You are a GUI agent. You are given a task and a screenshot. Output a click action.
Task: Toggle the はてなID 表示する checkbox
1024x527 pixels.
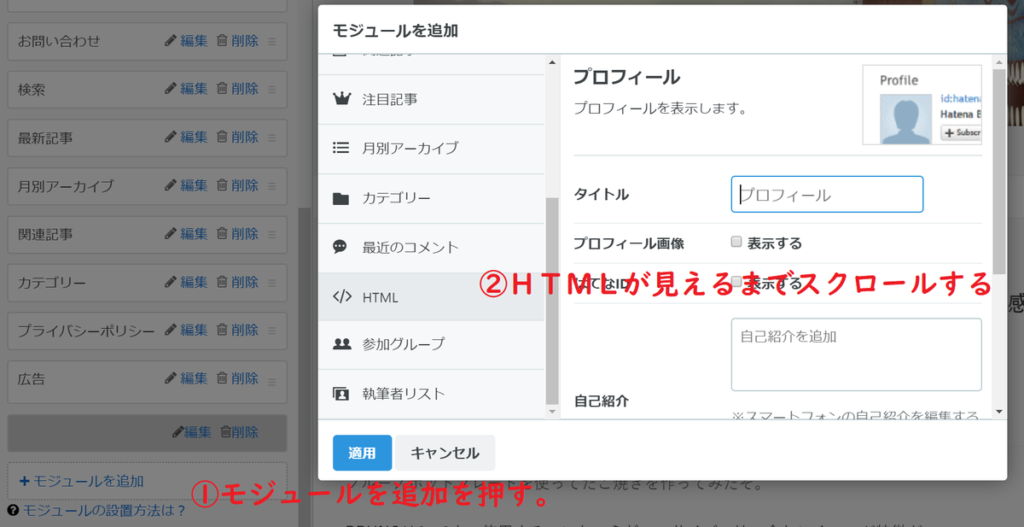click(x=737, y=282)
